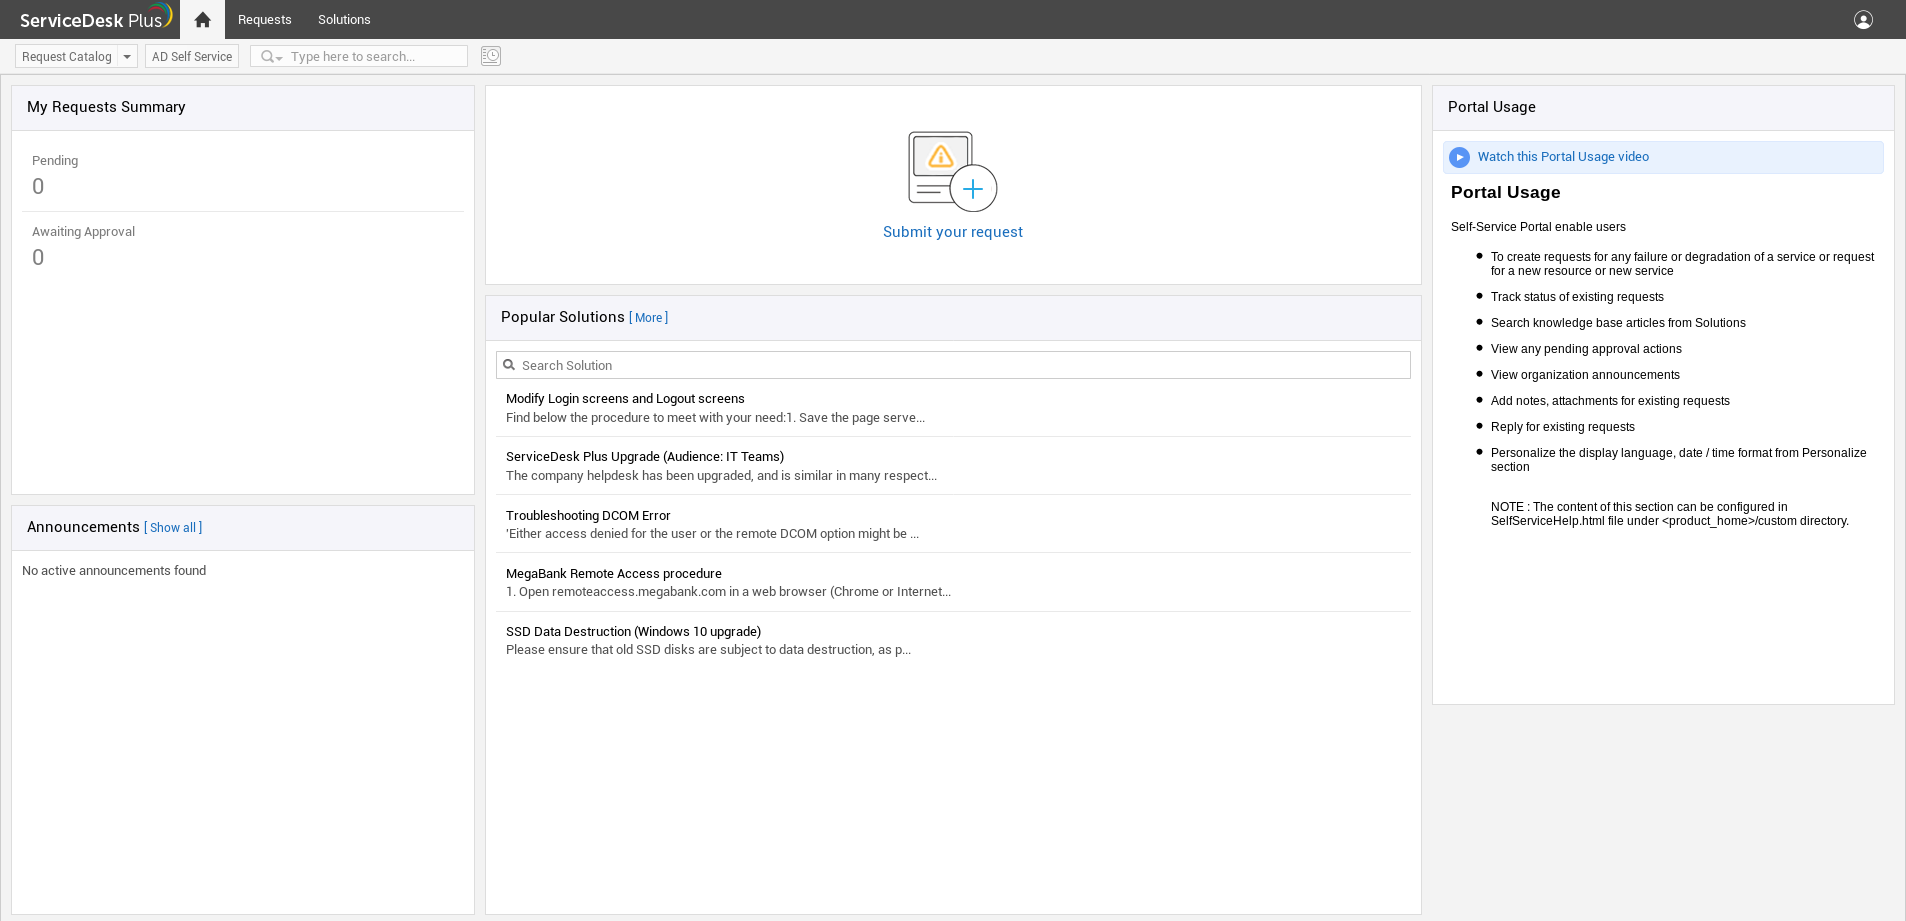Click Watch this Portal Usage video link

(x=1562, y=157)
